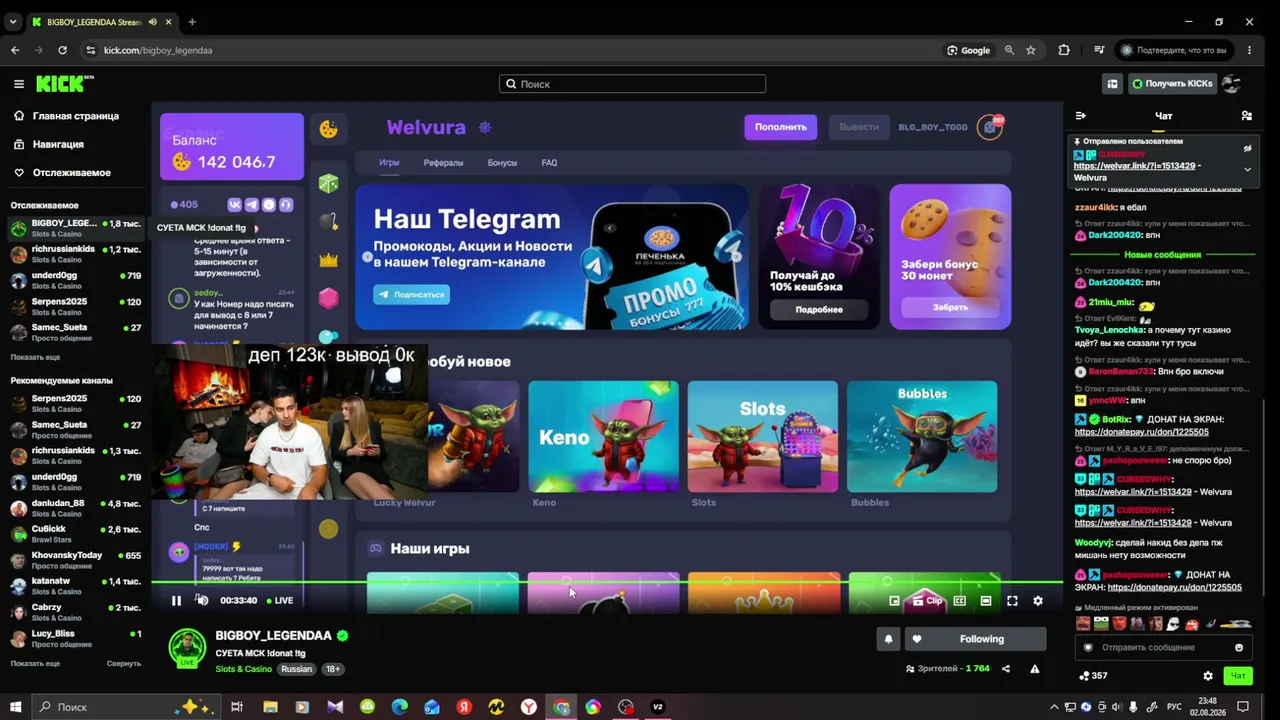Image resolution: width=1280 pixels, height=720 pixels.
Task: Open Отслеживаемое in sidebar
Action: click(62, 172)
